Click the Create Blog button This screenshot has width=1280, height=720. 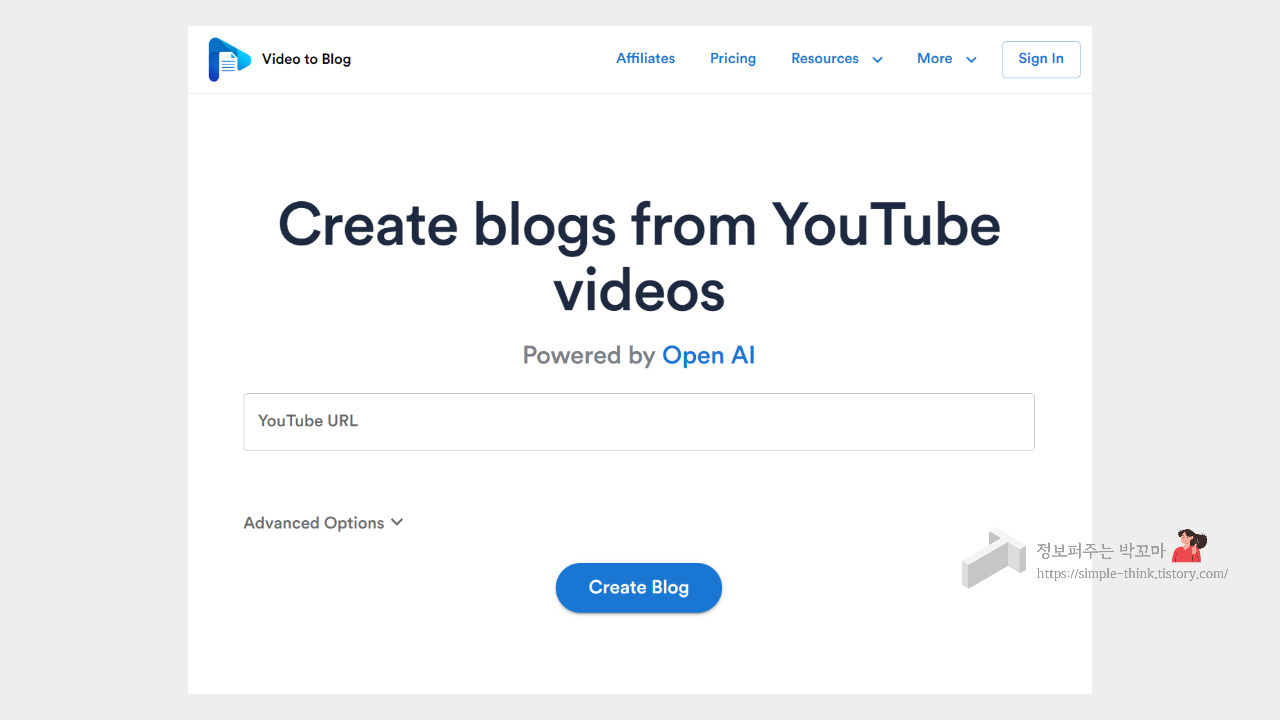[639, 588]
